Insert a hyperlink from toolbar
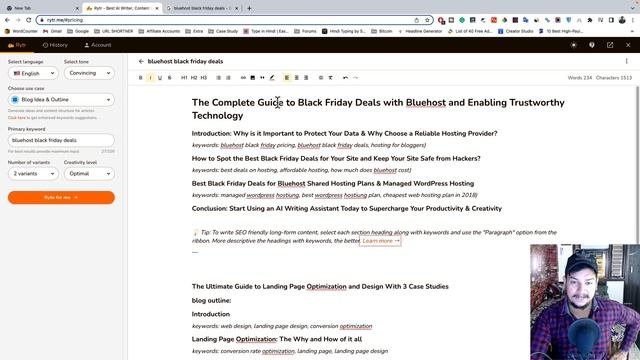 (x=243, y=78)
